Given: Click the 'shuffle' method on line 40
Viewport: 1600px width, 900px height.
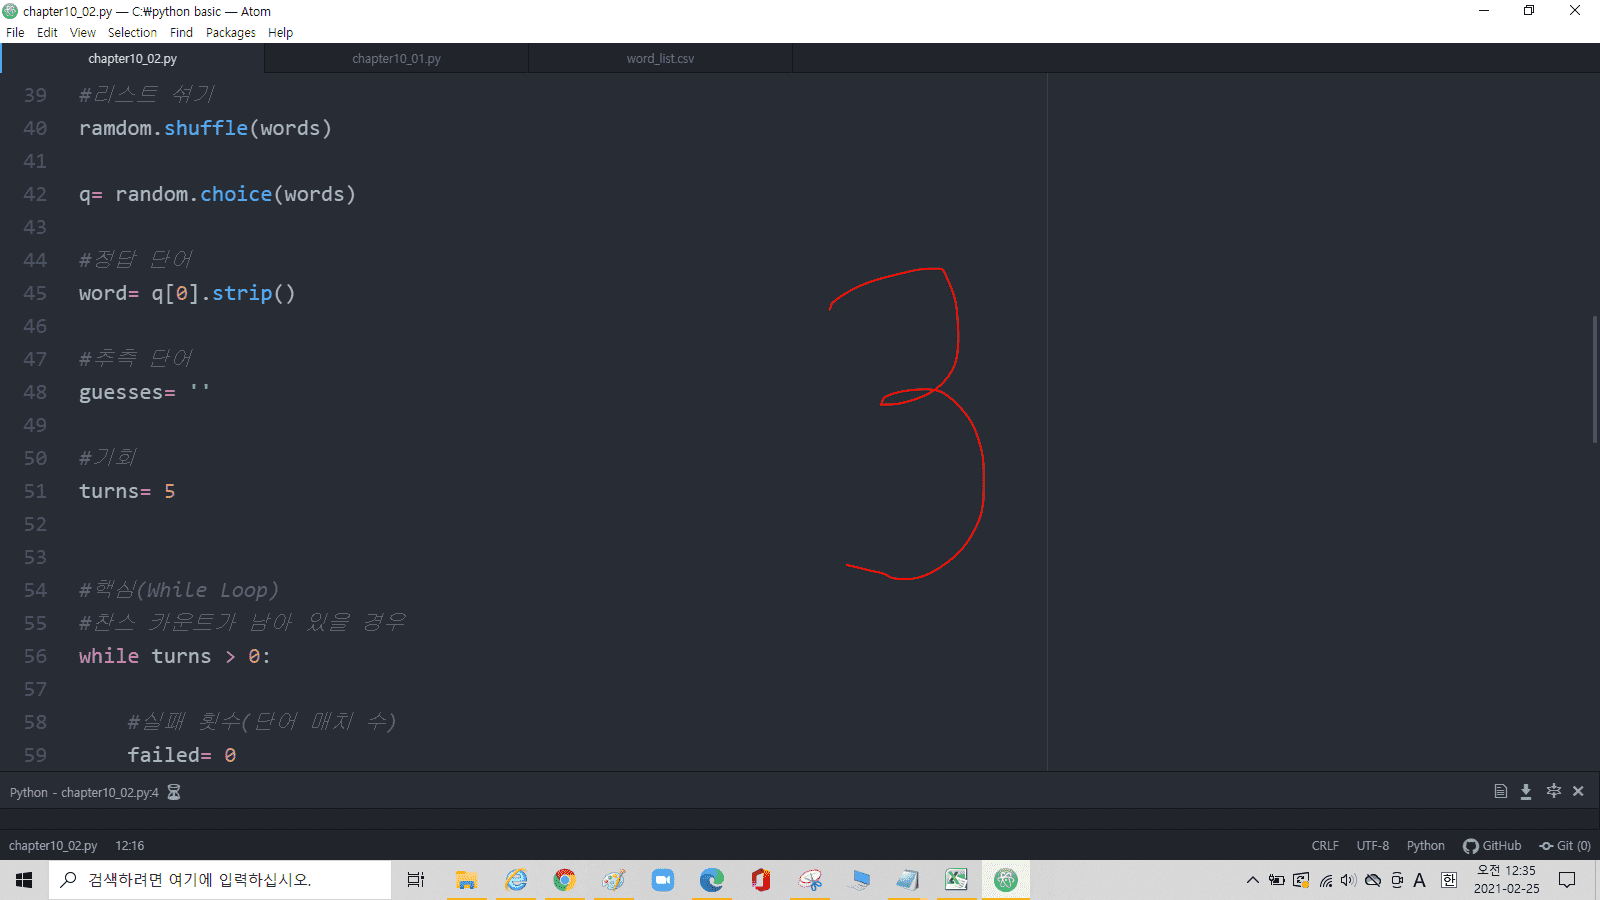Looking at the screenshot, I should [x=206, y=128].
